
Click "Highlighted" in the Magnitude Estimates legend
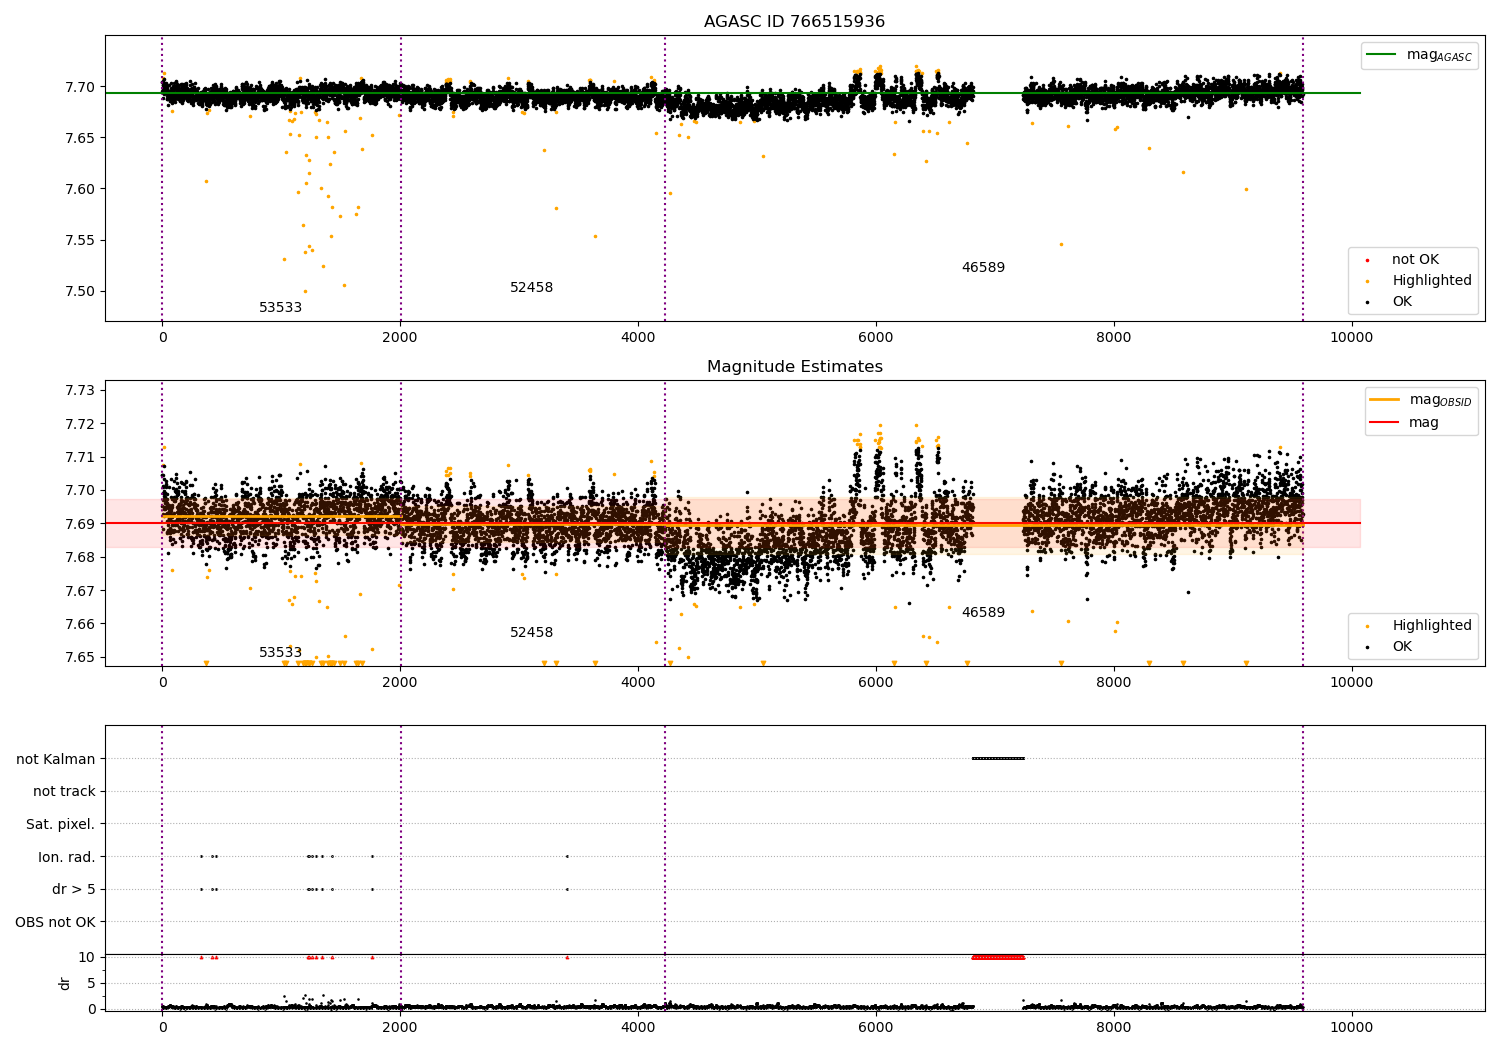pos(1430,625)
